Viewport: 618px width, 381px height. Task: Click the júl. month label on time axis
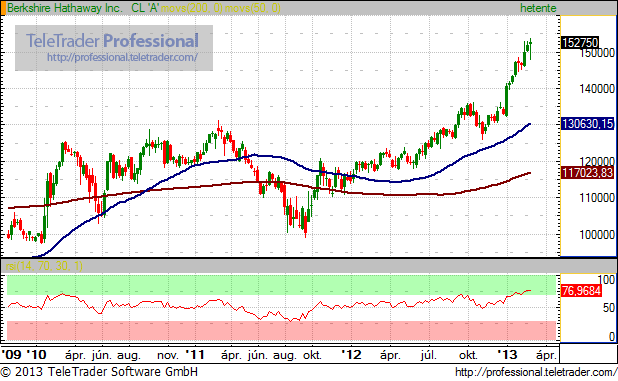pos(429,355)
